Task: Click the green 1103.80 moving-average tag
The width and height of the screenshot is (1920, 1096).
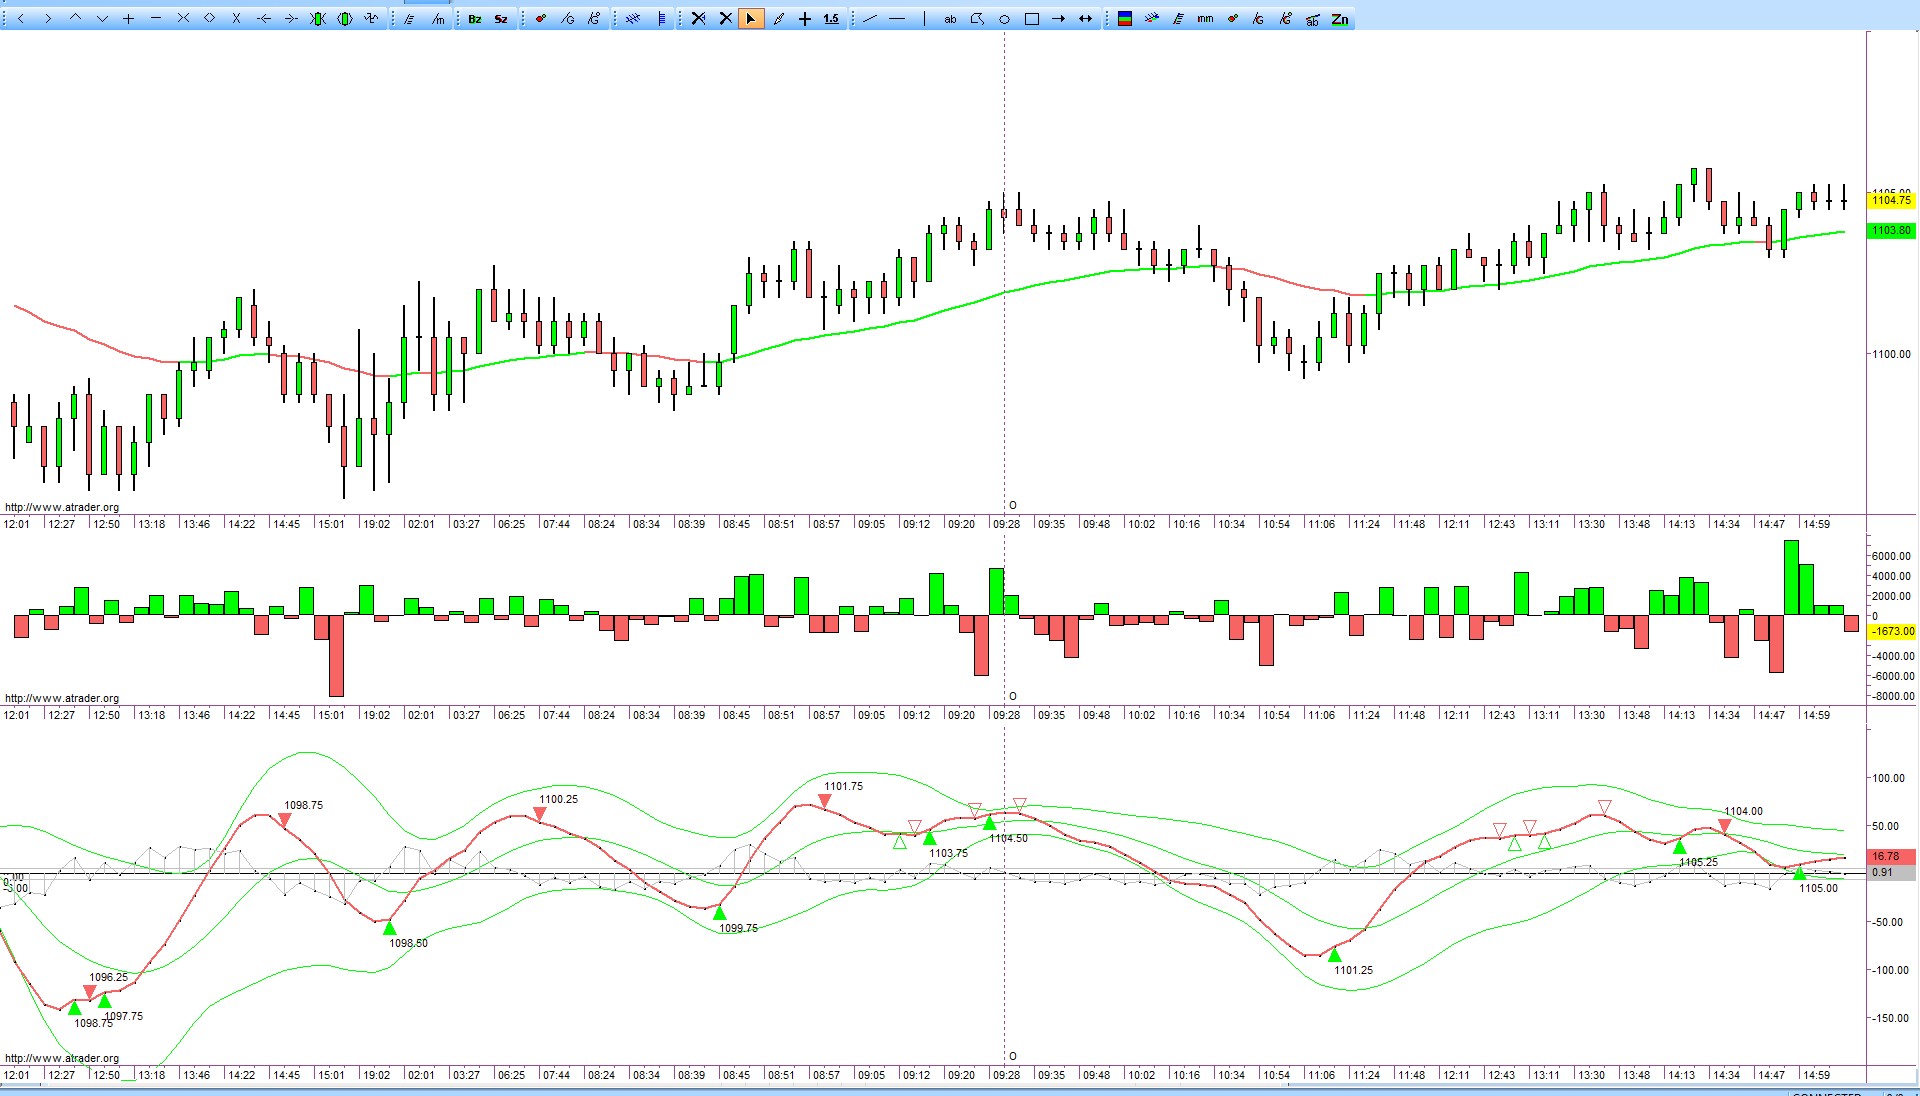Action: point(1891,230)
